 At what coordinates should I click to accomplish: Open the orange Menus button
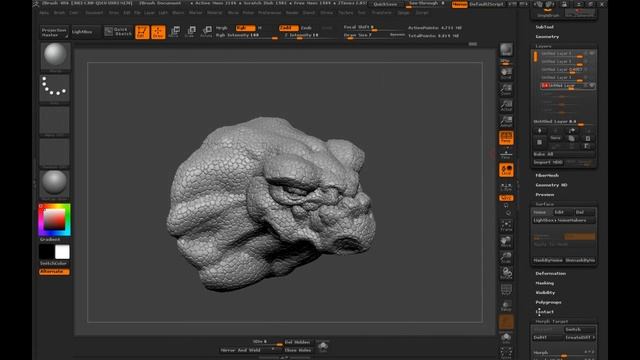[x=460, y=4]
